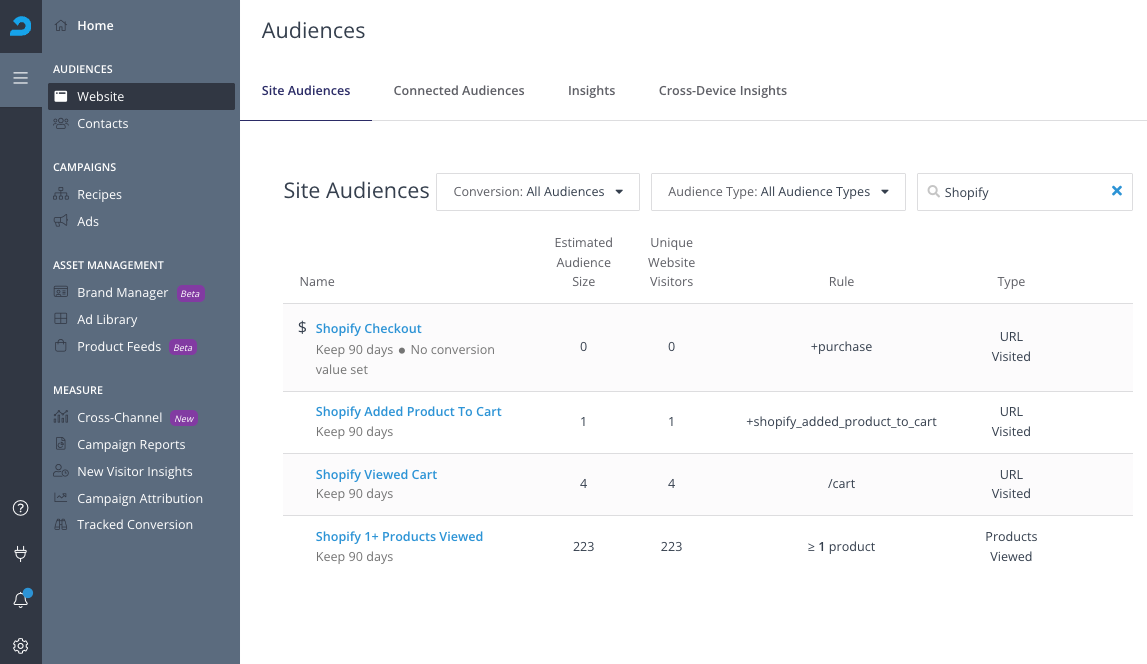
Task: Open the notifications bell icon
Action: tap(20, 600)
